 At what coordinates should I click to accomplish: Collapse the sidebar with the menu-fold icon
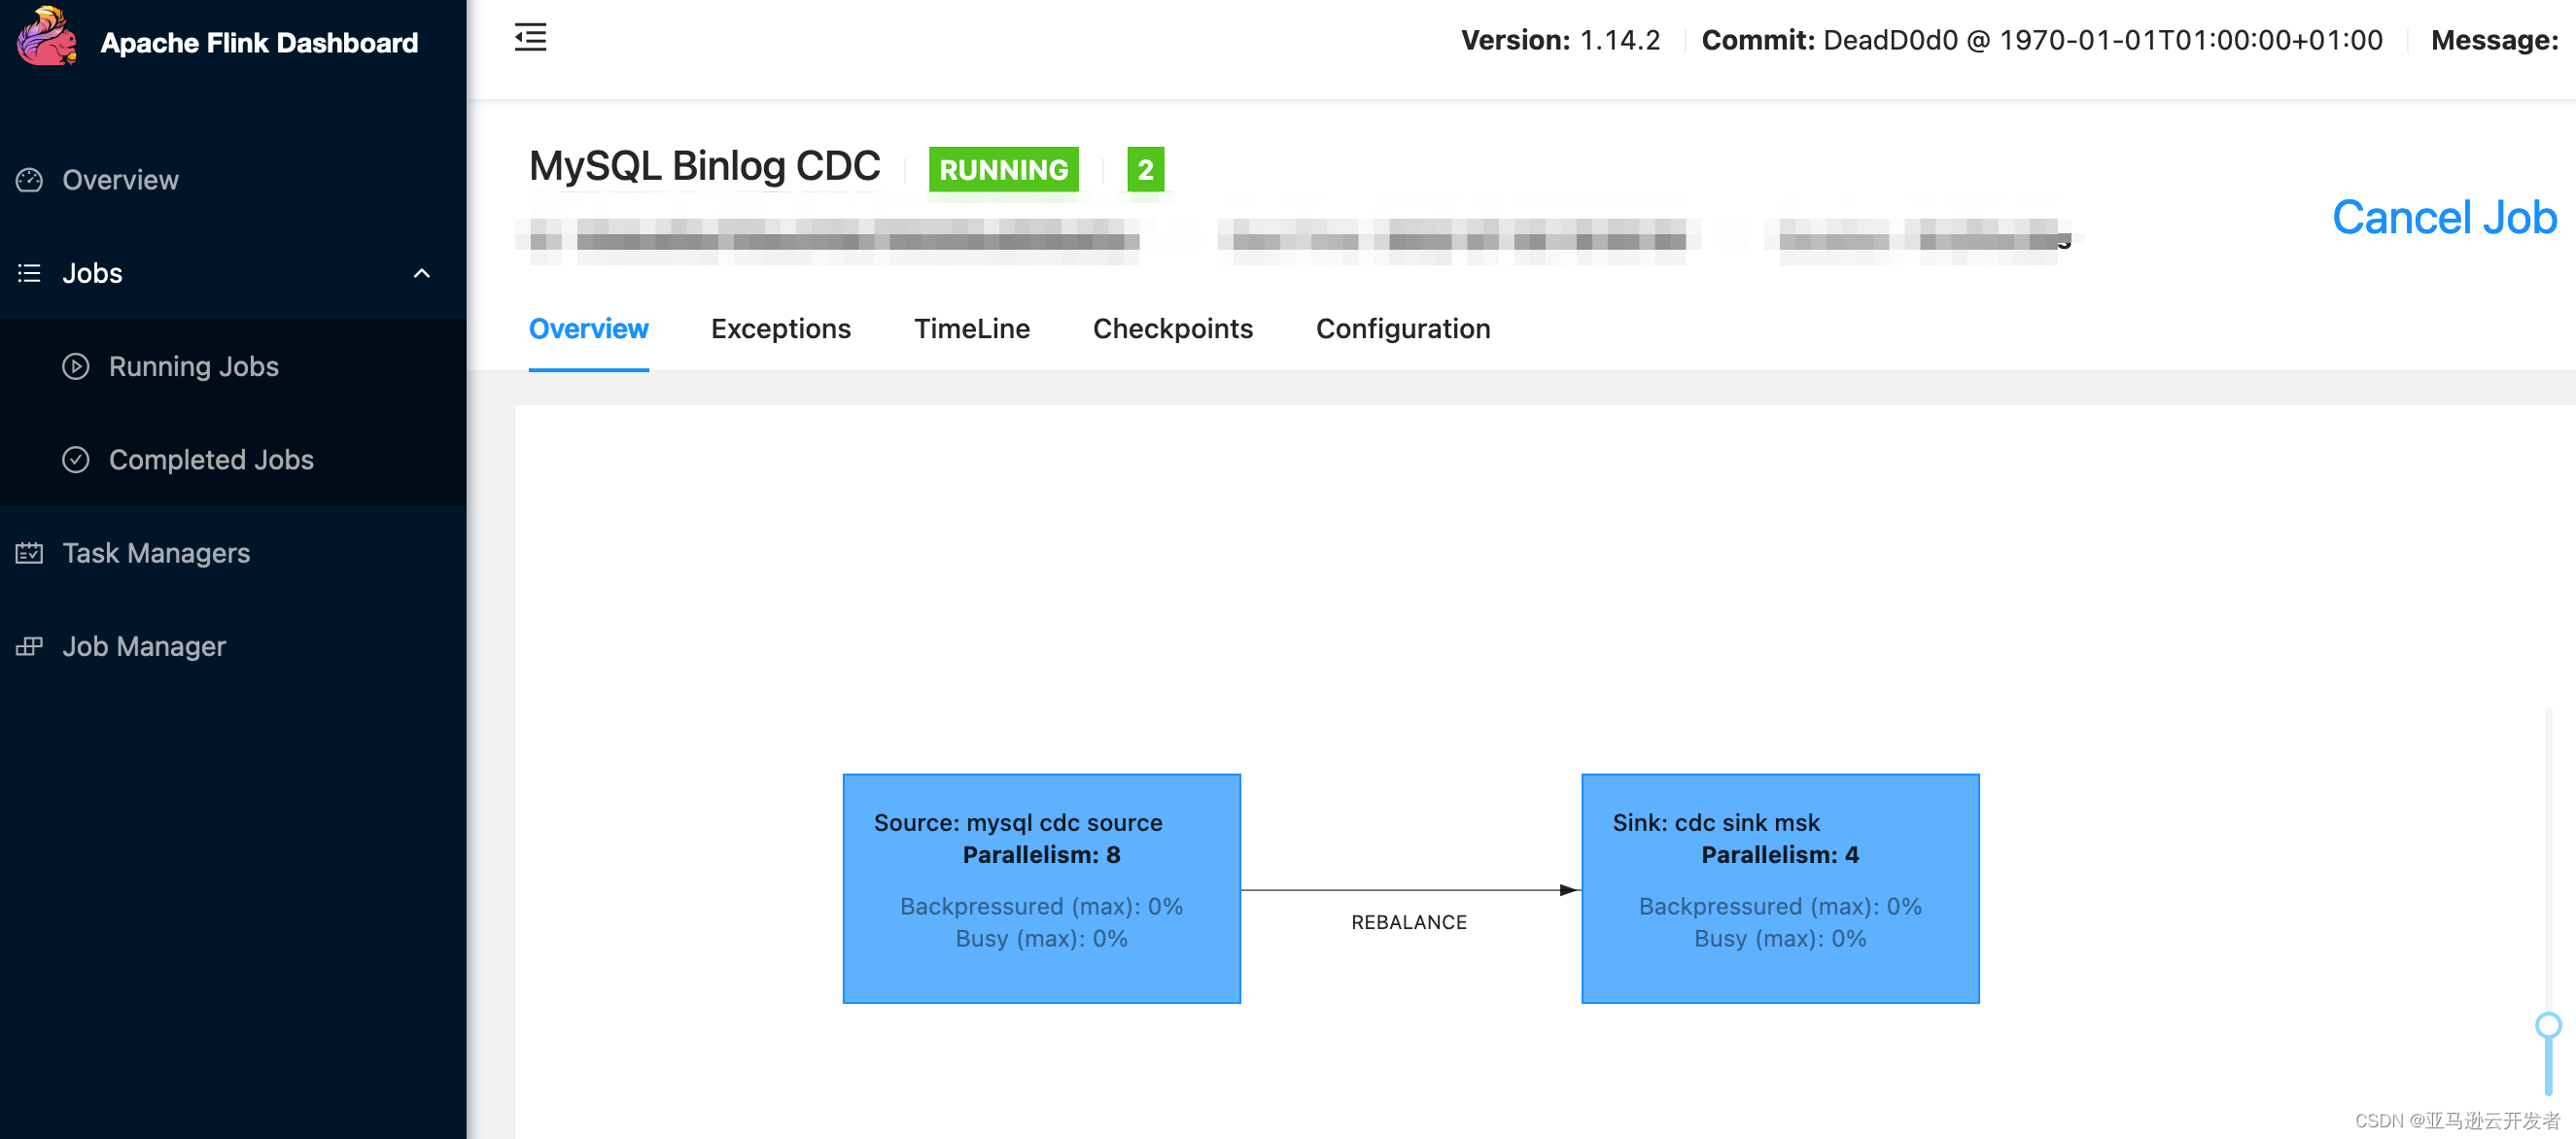pos(530,38)
